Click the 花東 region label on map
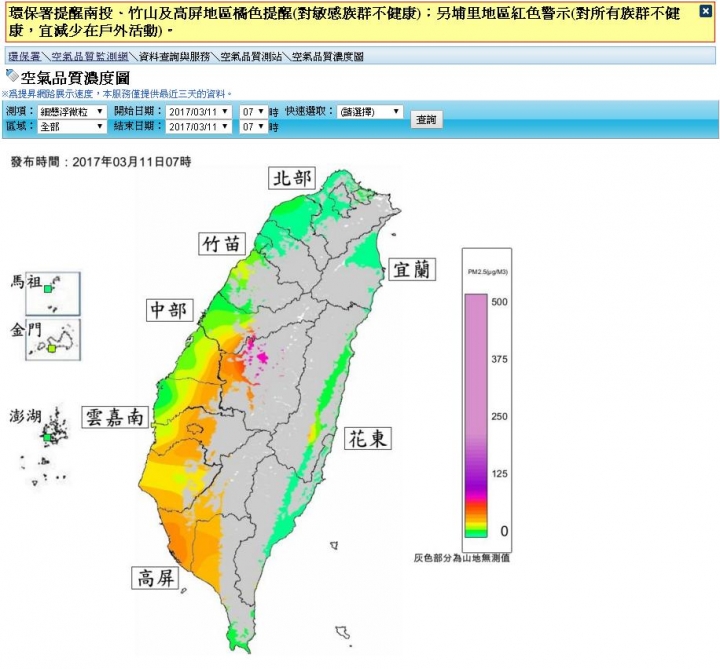Screen dimensions: 720x669 coord(368,438)
